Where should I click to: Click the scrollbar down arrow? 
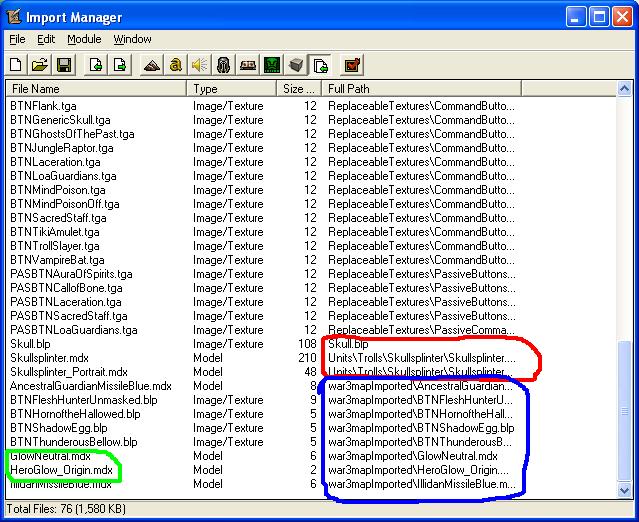(624, 490)
